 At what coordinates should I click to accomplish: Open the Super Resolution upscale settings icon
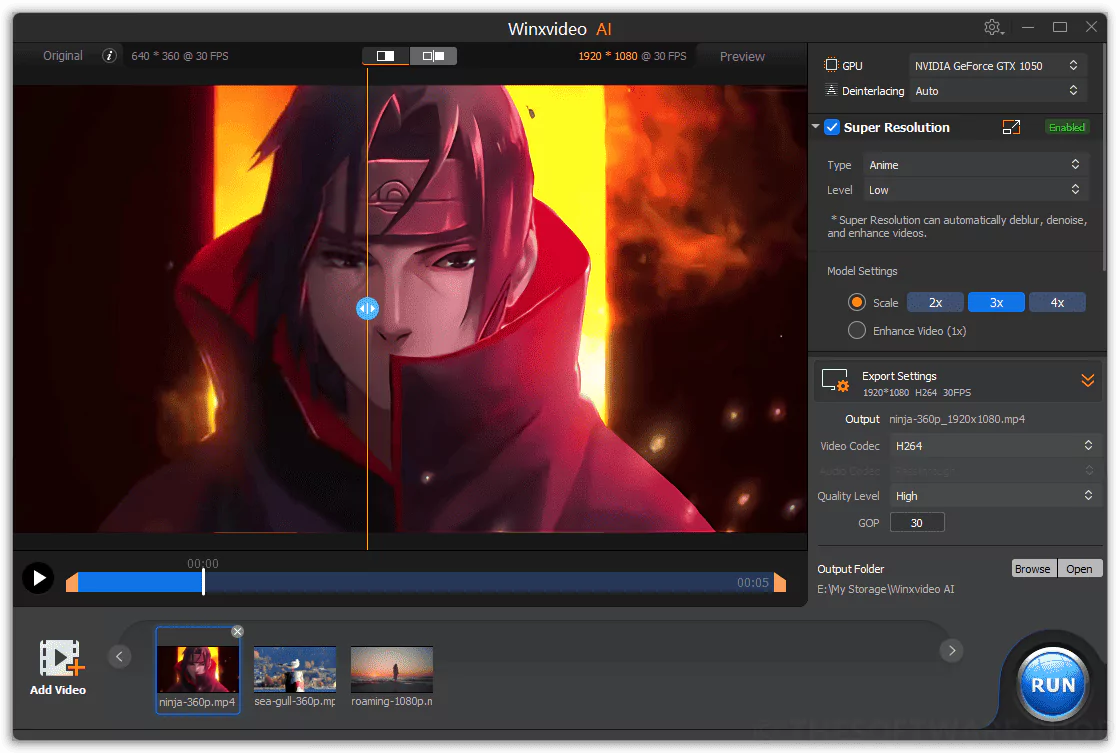tap(1011, 127)
